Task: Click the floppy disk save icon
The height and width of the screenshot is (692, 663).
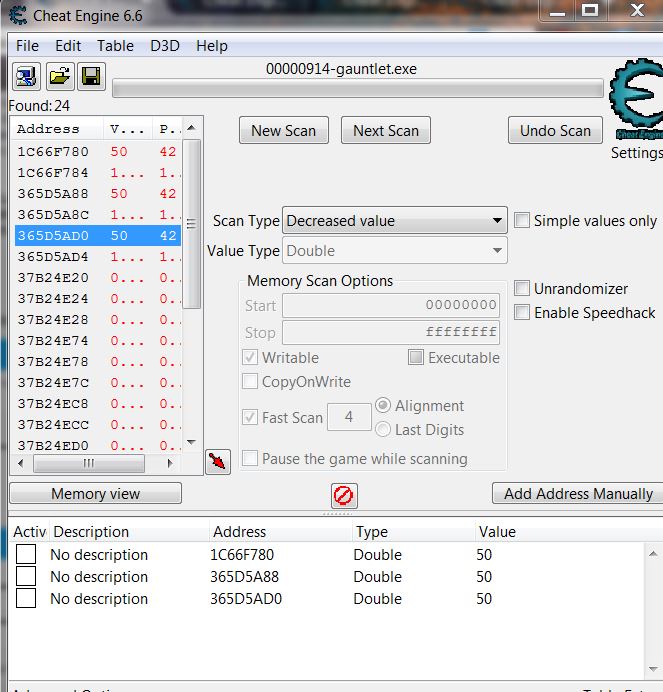Action: pos(91,76)
